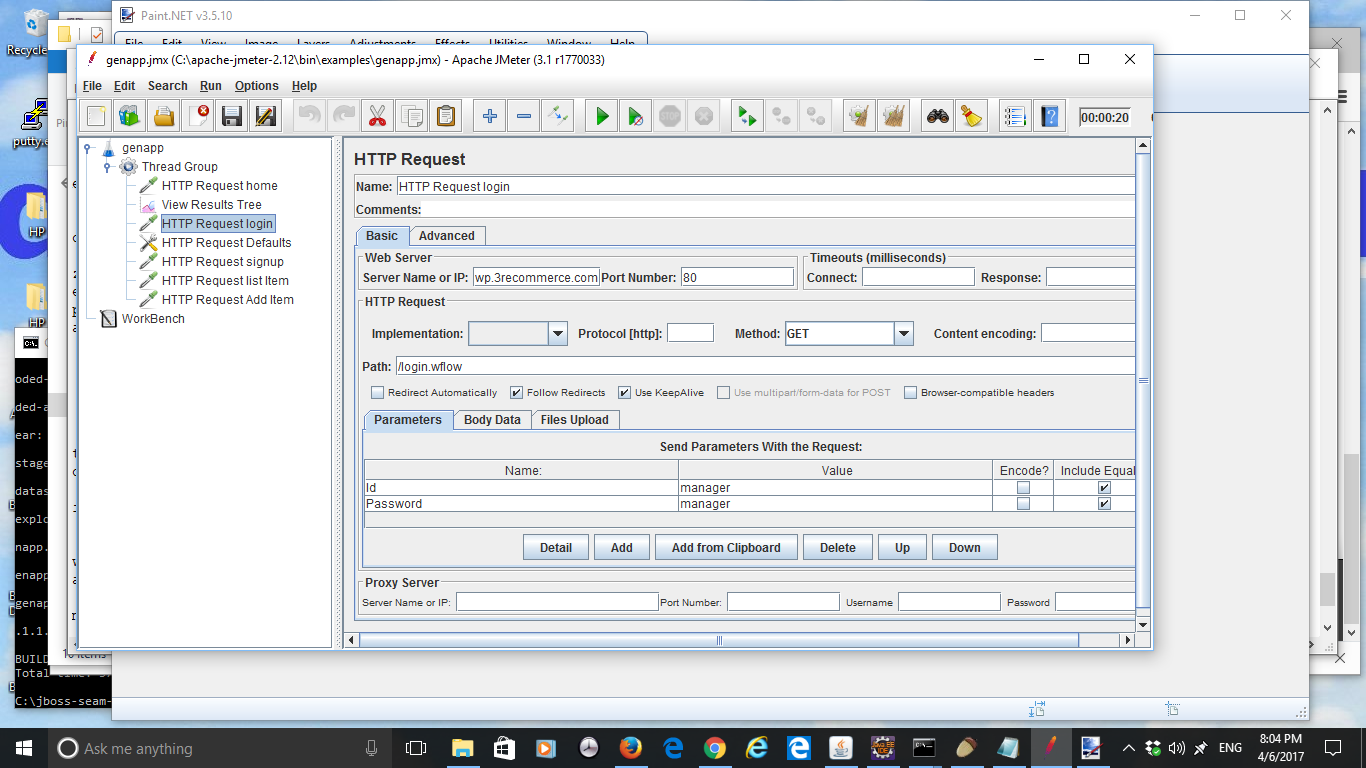Open the help book icon
1366x768 pixels.
click(x=1050, y=116)
